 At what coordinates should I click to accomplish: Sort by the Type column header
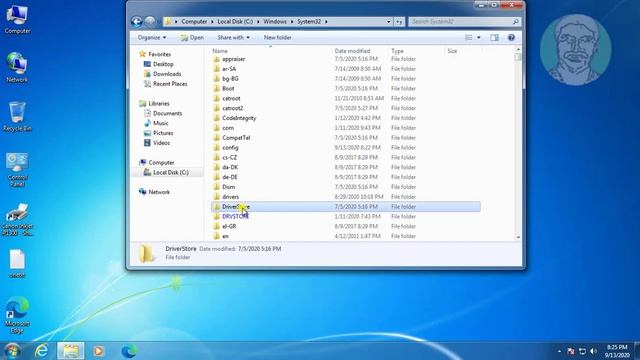tap(397, 51)
